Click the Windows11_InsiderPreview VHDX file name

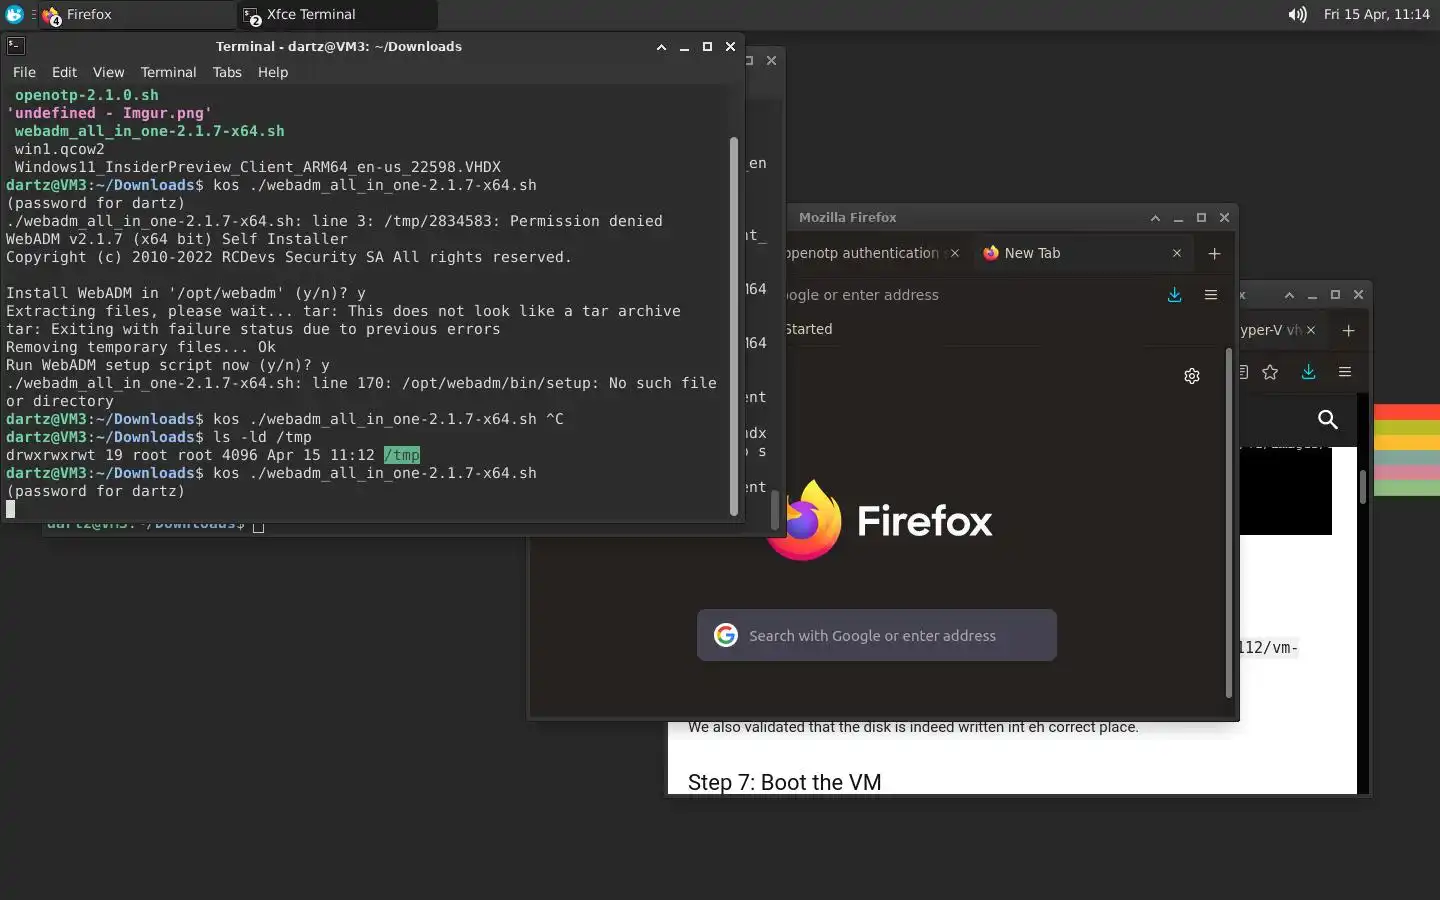coord(257,167)
